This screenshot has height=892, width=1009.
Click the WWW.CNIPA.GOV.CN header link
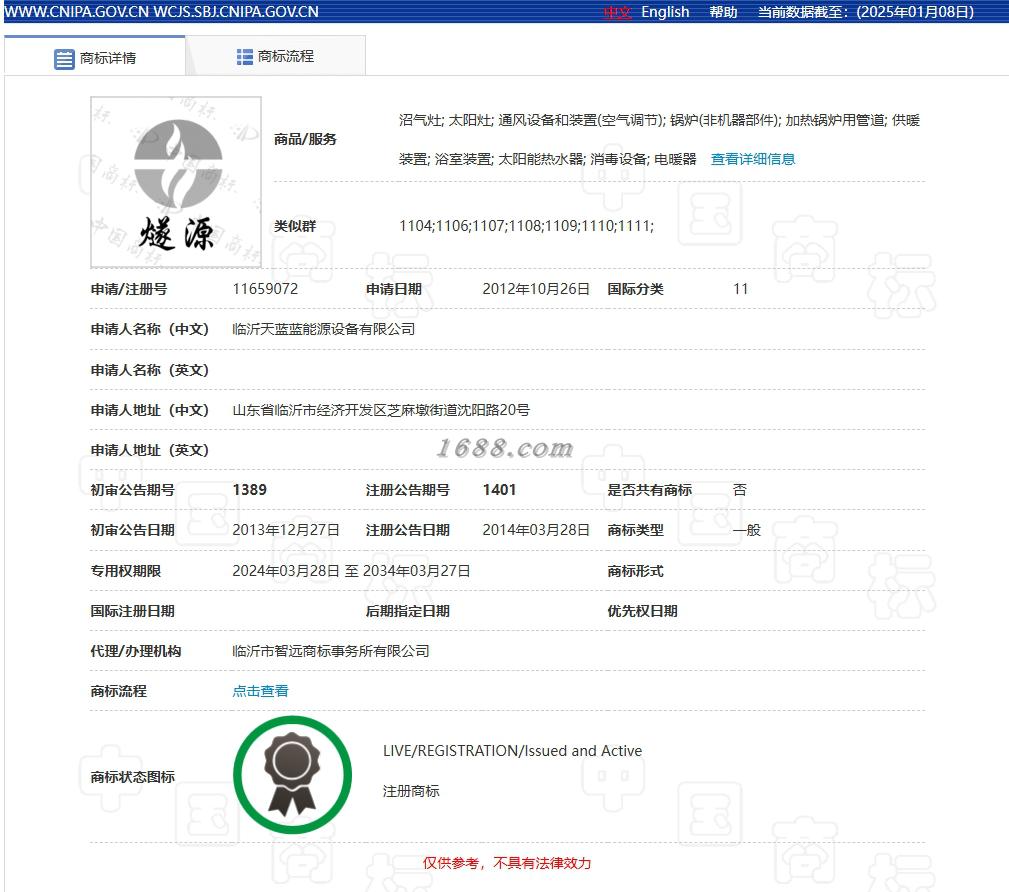(x=77, y=12)
